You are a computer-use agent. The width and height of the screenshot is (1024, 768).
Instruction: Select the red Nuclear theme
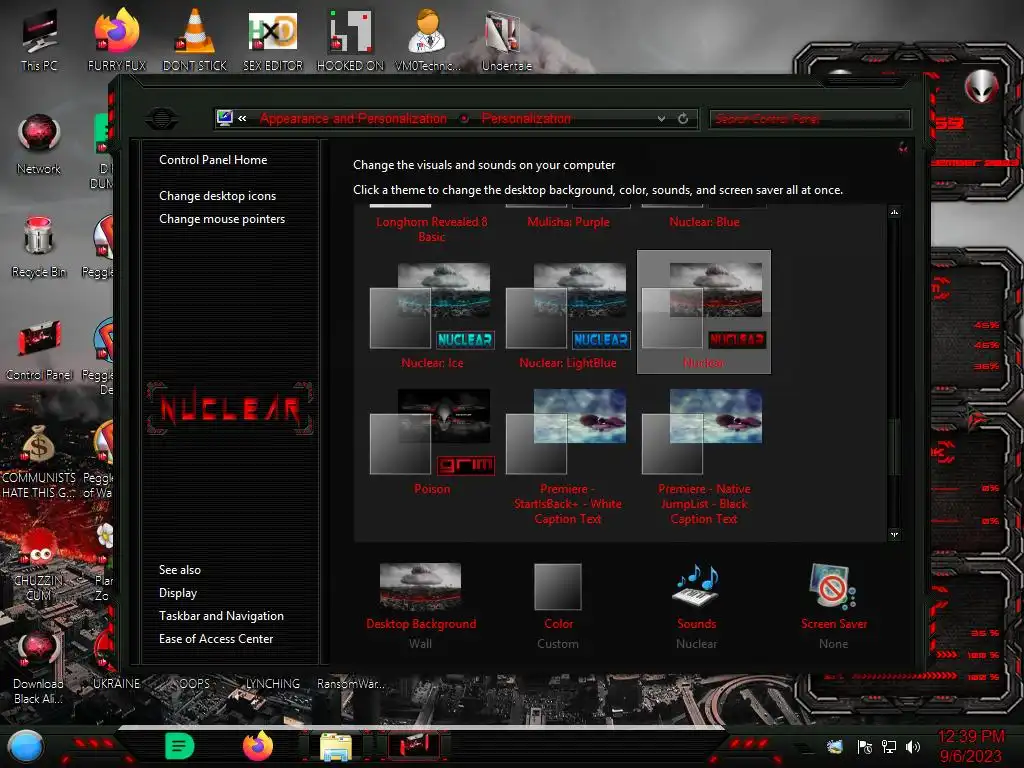tap(704, 312)
